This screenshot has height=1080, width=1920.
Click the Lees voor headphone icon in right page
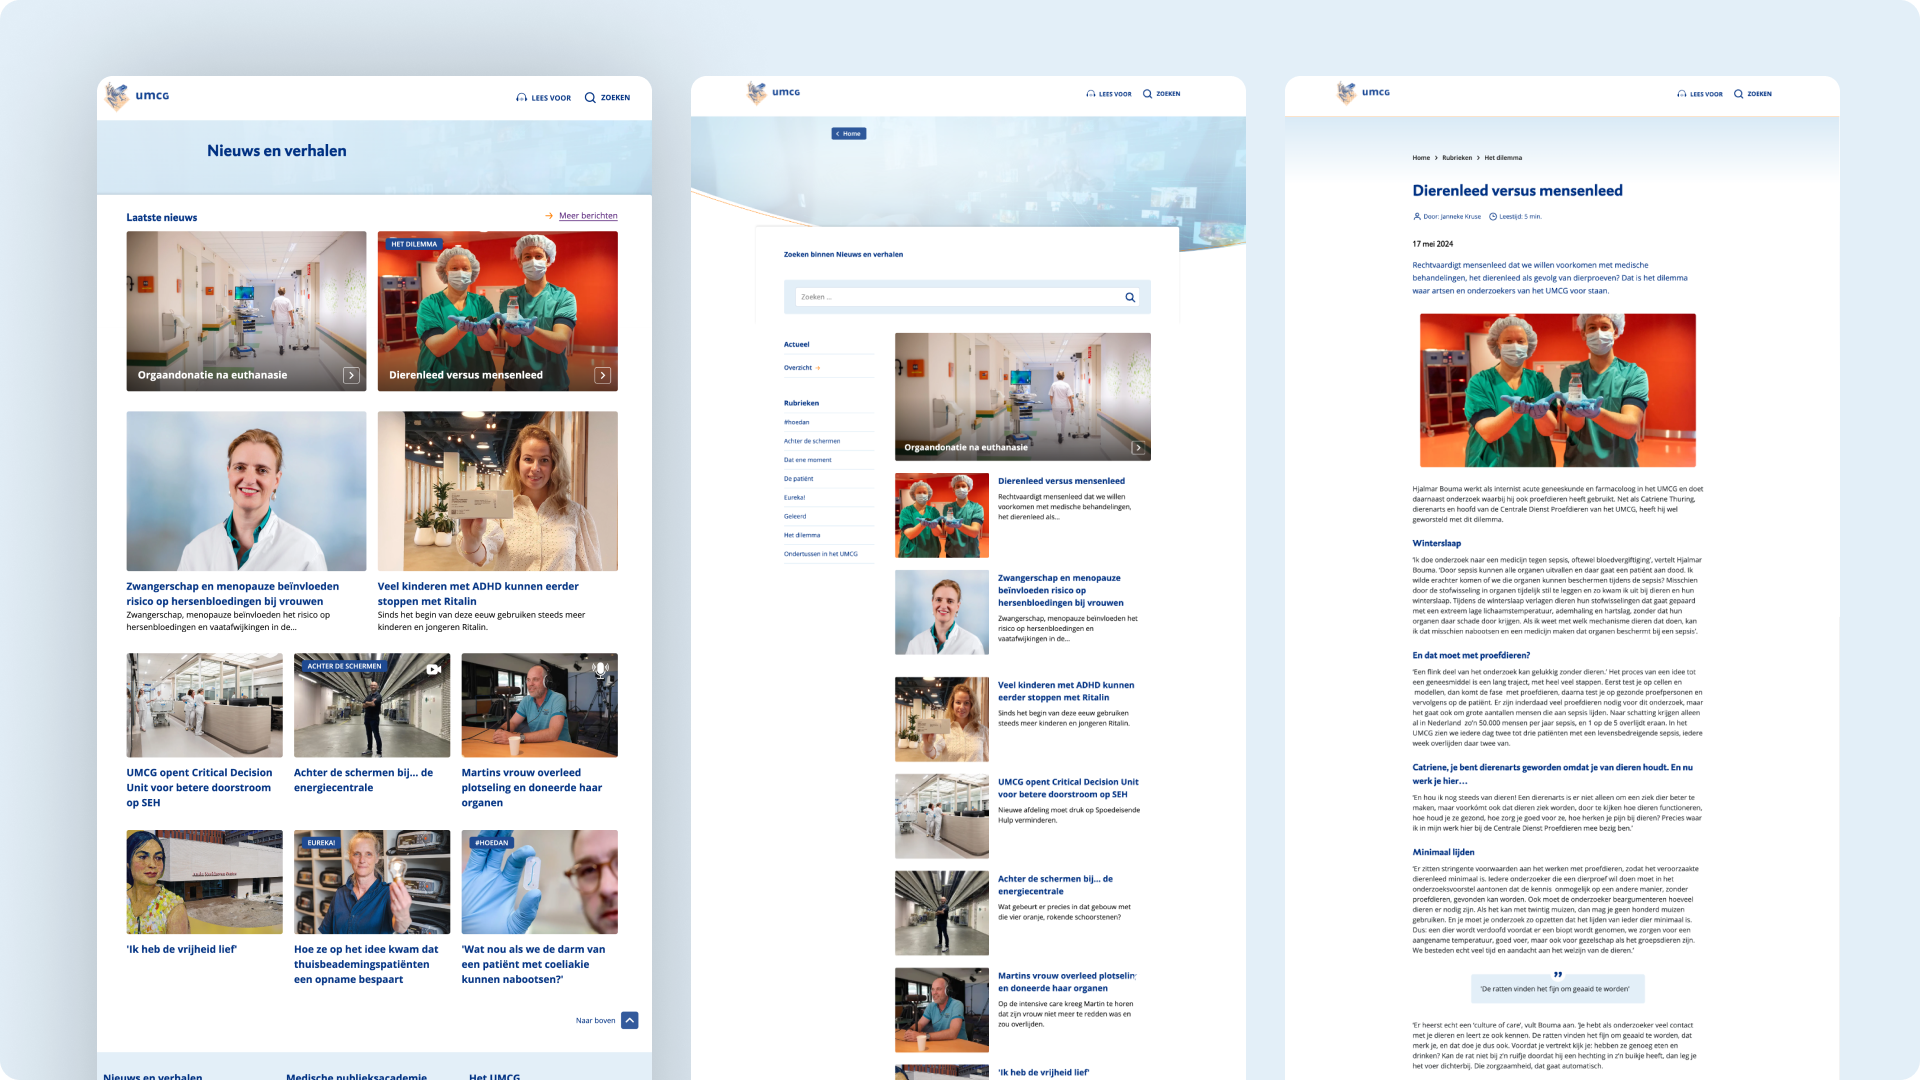1682,94
